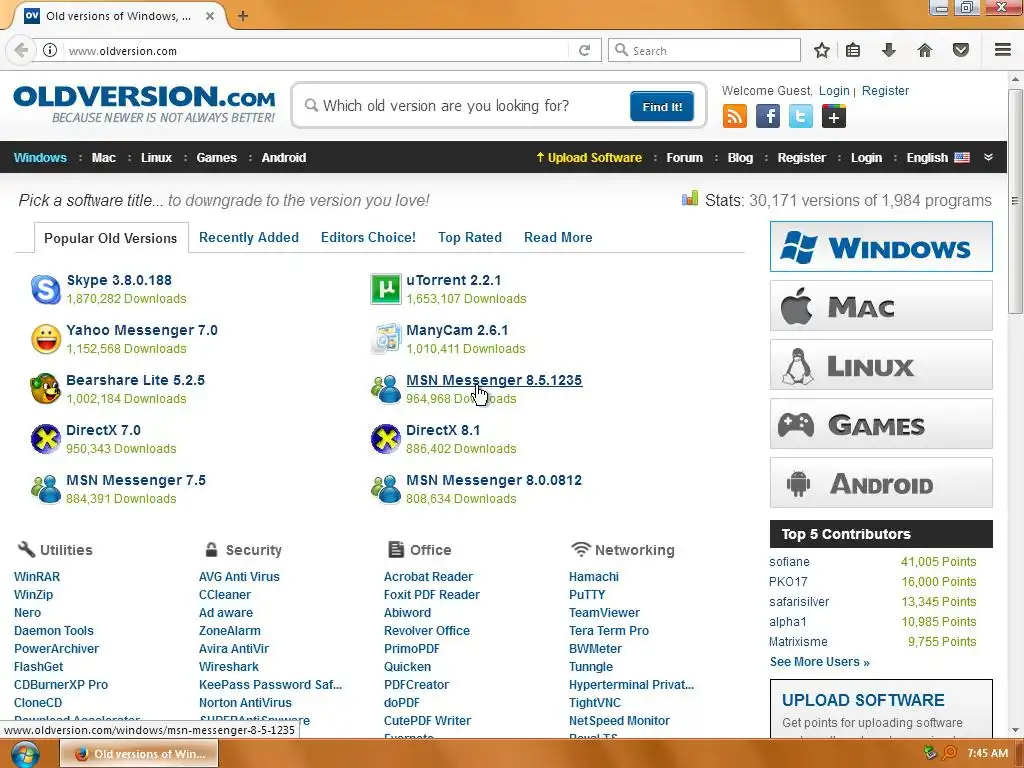The image size is (1024, 768).
Task: Click the browser Search box
Action: pos(704,50)
